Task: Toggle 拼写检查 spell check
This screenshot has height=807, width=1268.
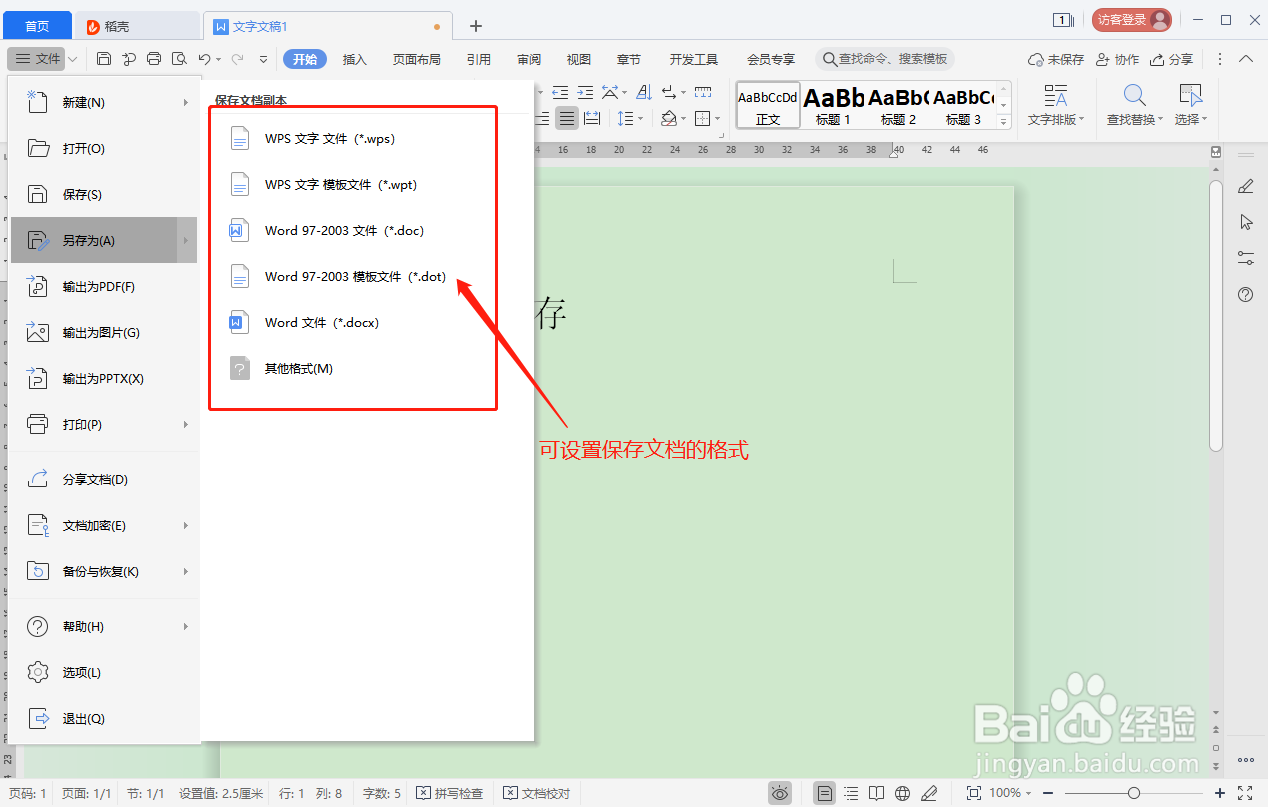Action: [x=449, y=793]
